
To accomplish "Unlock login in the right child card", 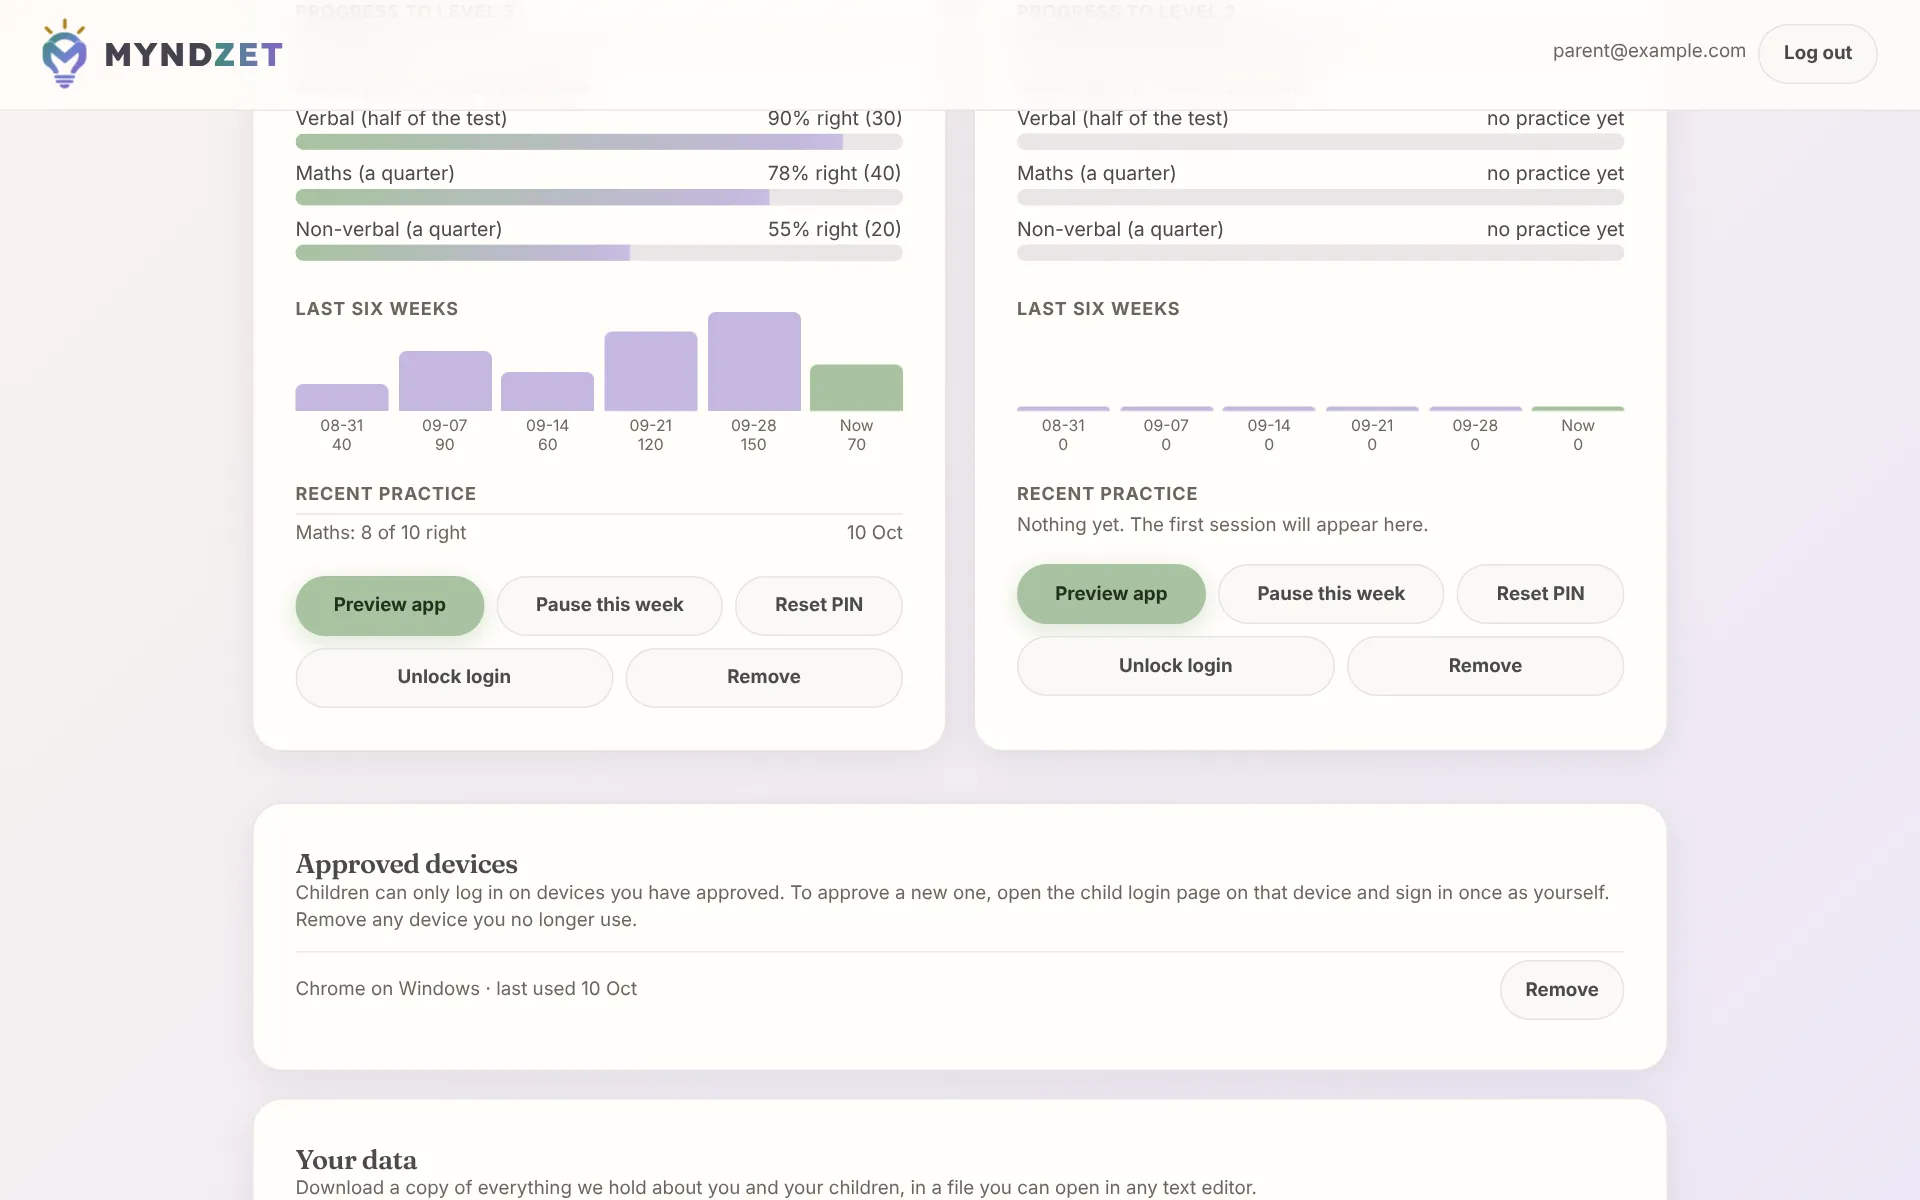I will [1176, 666].
